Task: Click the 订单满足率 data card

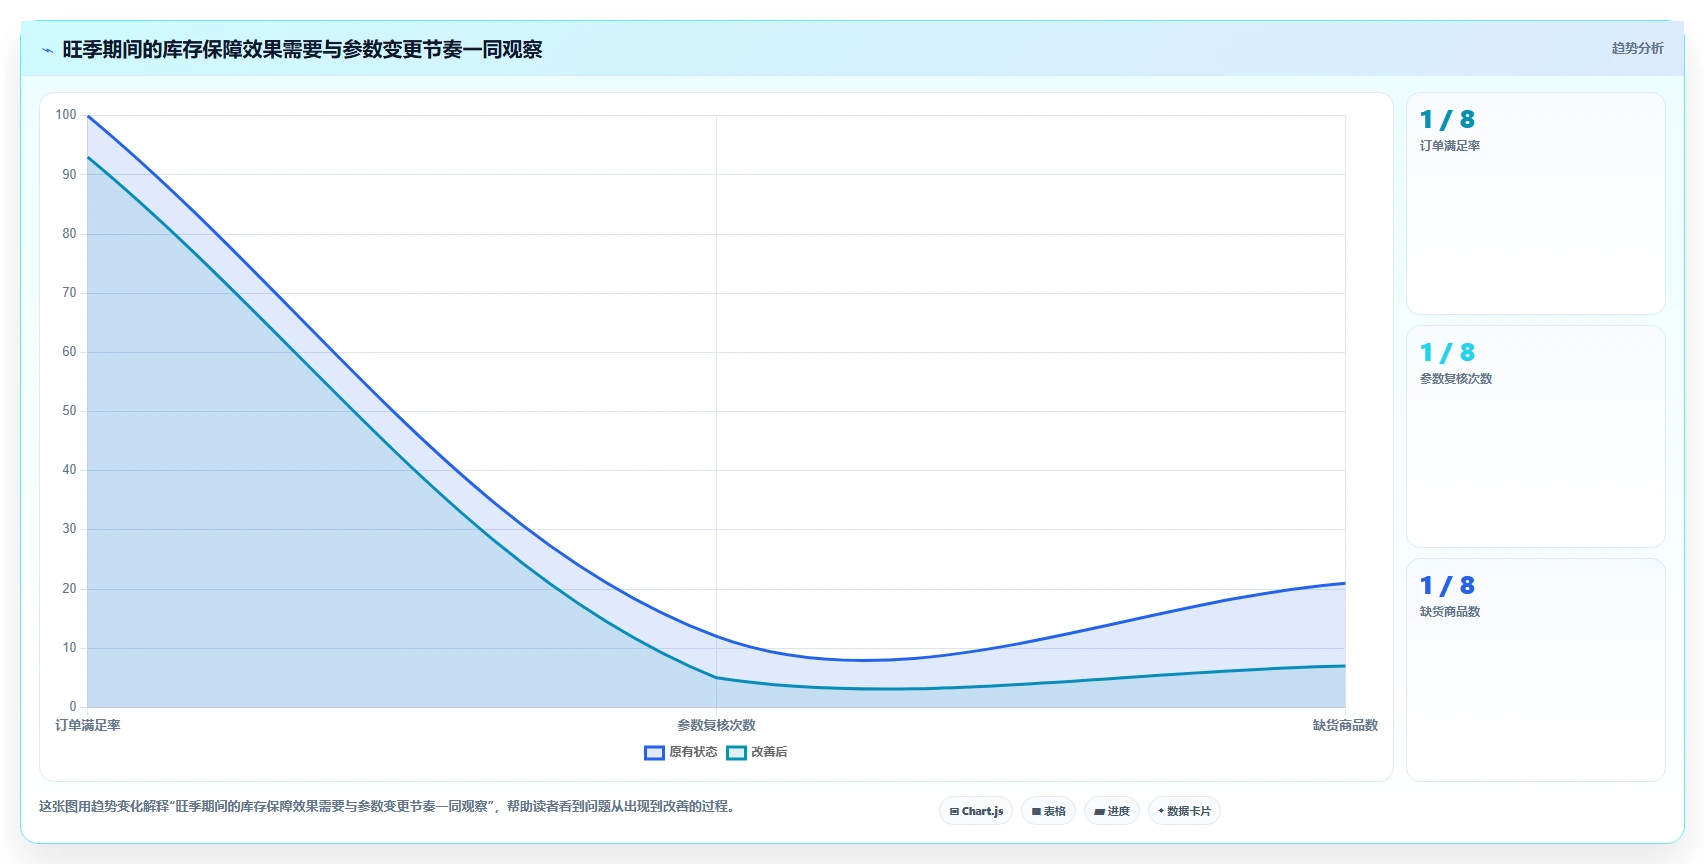Action: [1535, 204]
